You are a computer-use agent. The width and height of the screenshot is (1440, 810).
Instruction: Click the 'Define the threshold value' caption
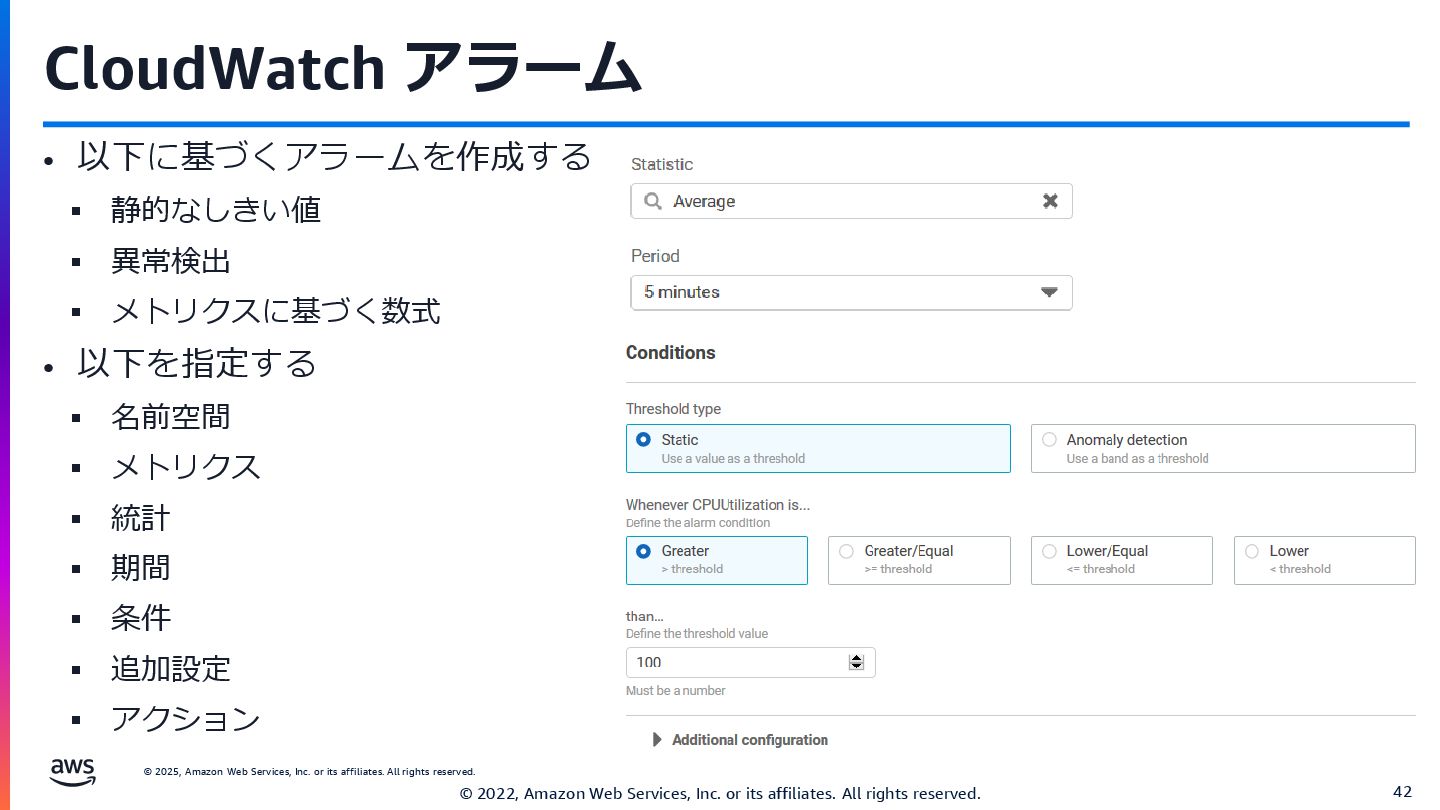point(697,634)
